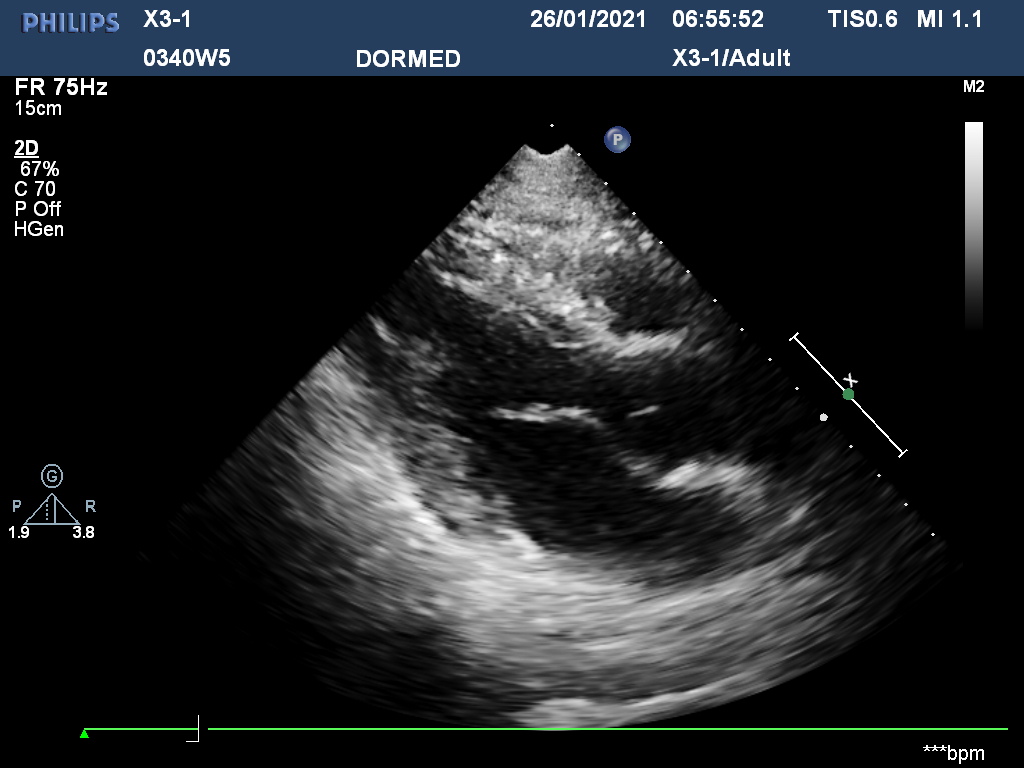Click the penetration-resolution triangle indicator
This screenshot has height=768, width=1024.
click(x=52, y=509)
